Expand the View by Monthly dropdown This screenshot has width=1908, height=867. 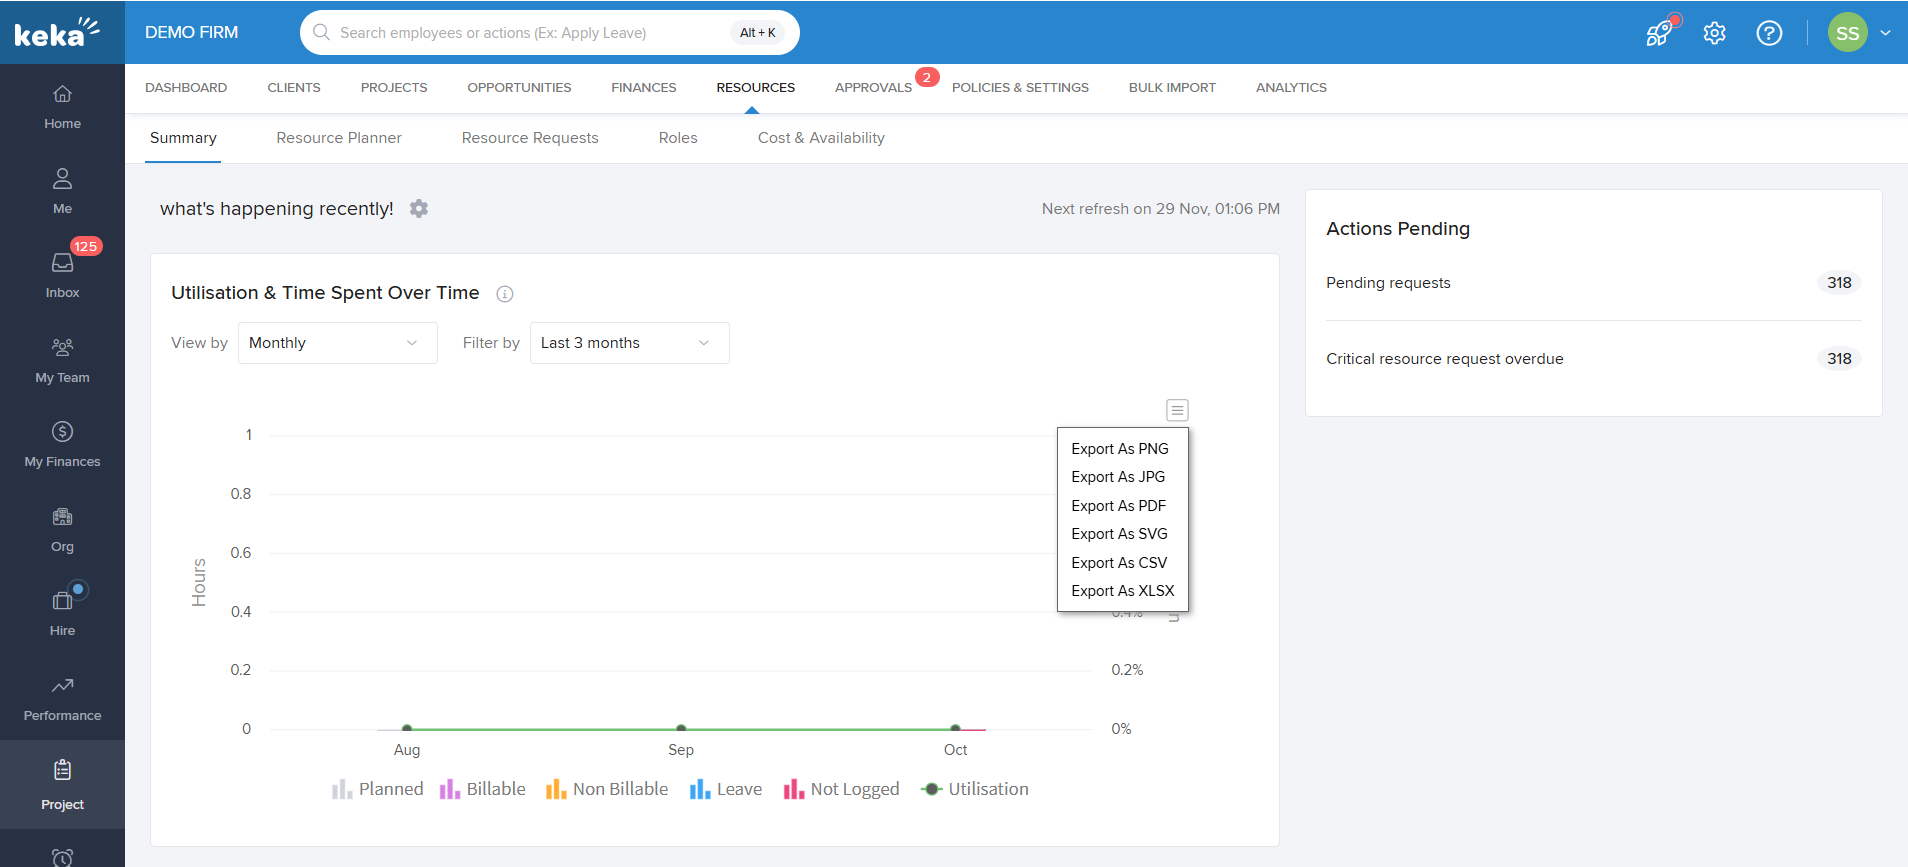337,343
